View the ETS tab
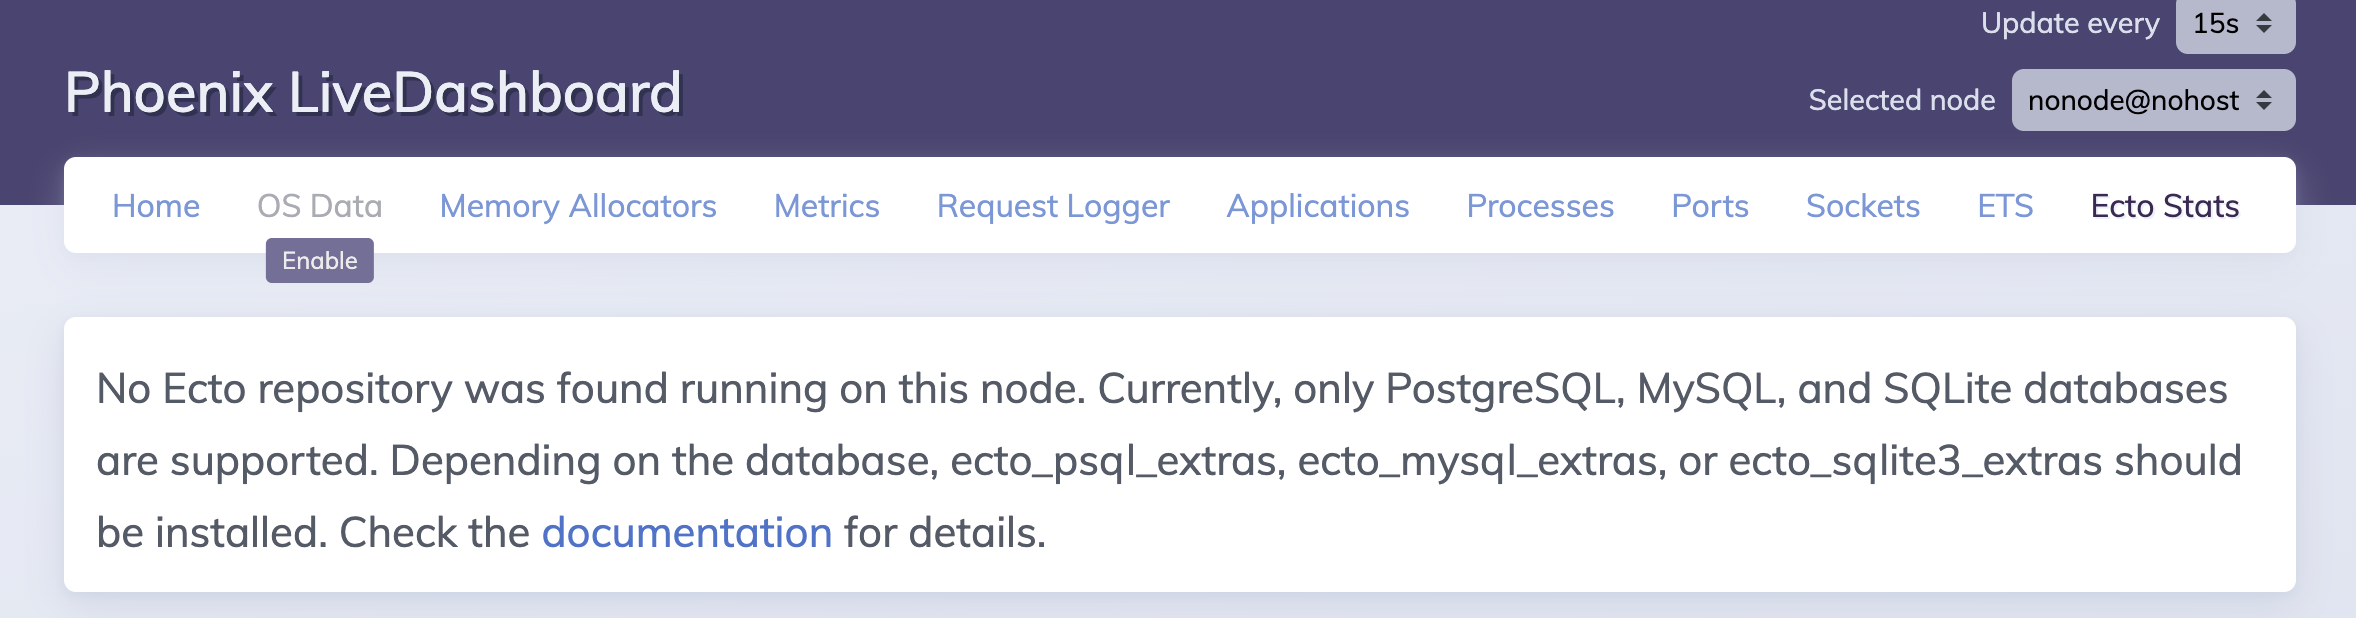 2005,206
